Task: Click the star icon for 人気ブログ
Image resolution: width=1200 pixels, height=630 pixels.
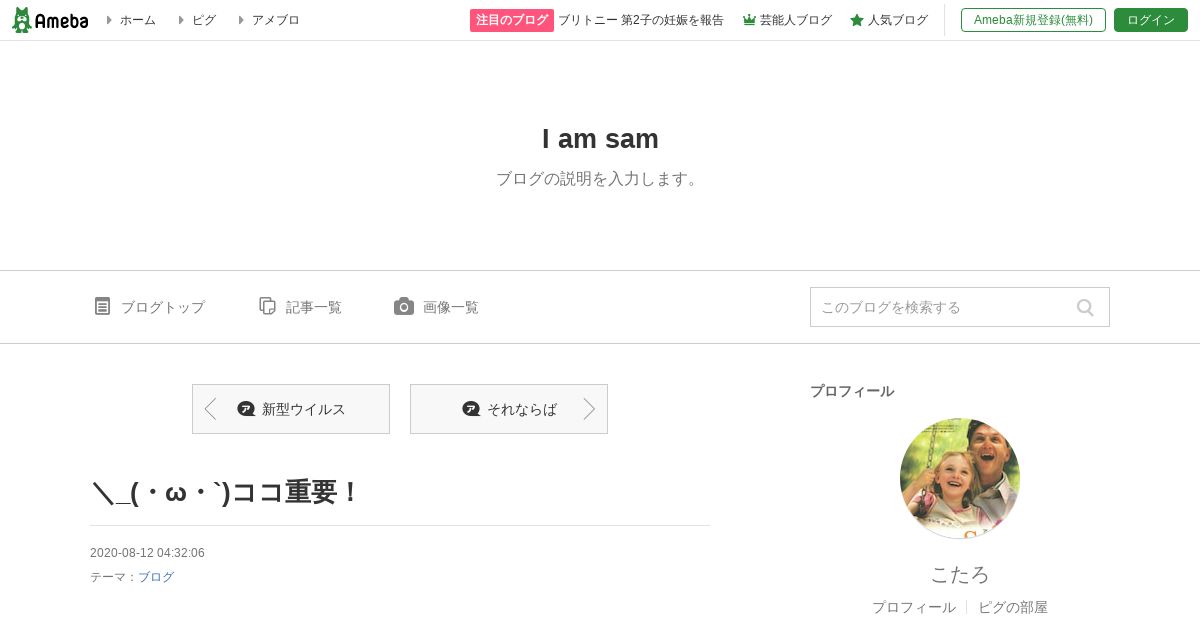Action: coord(857,20)
